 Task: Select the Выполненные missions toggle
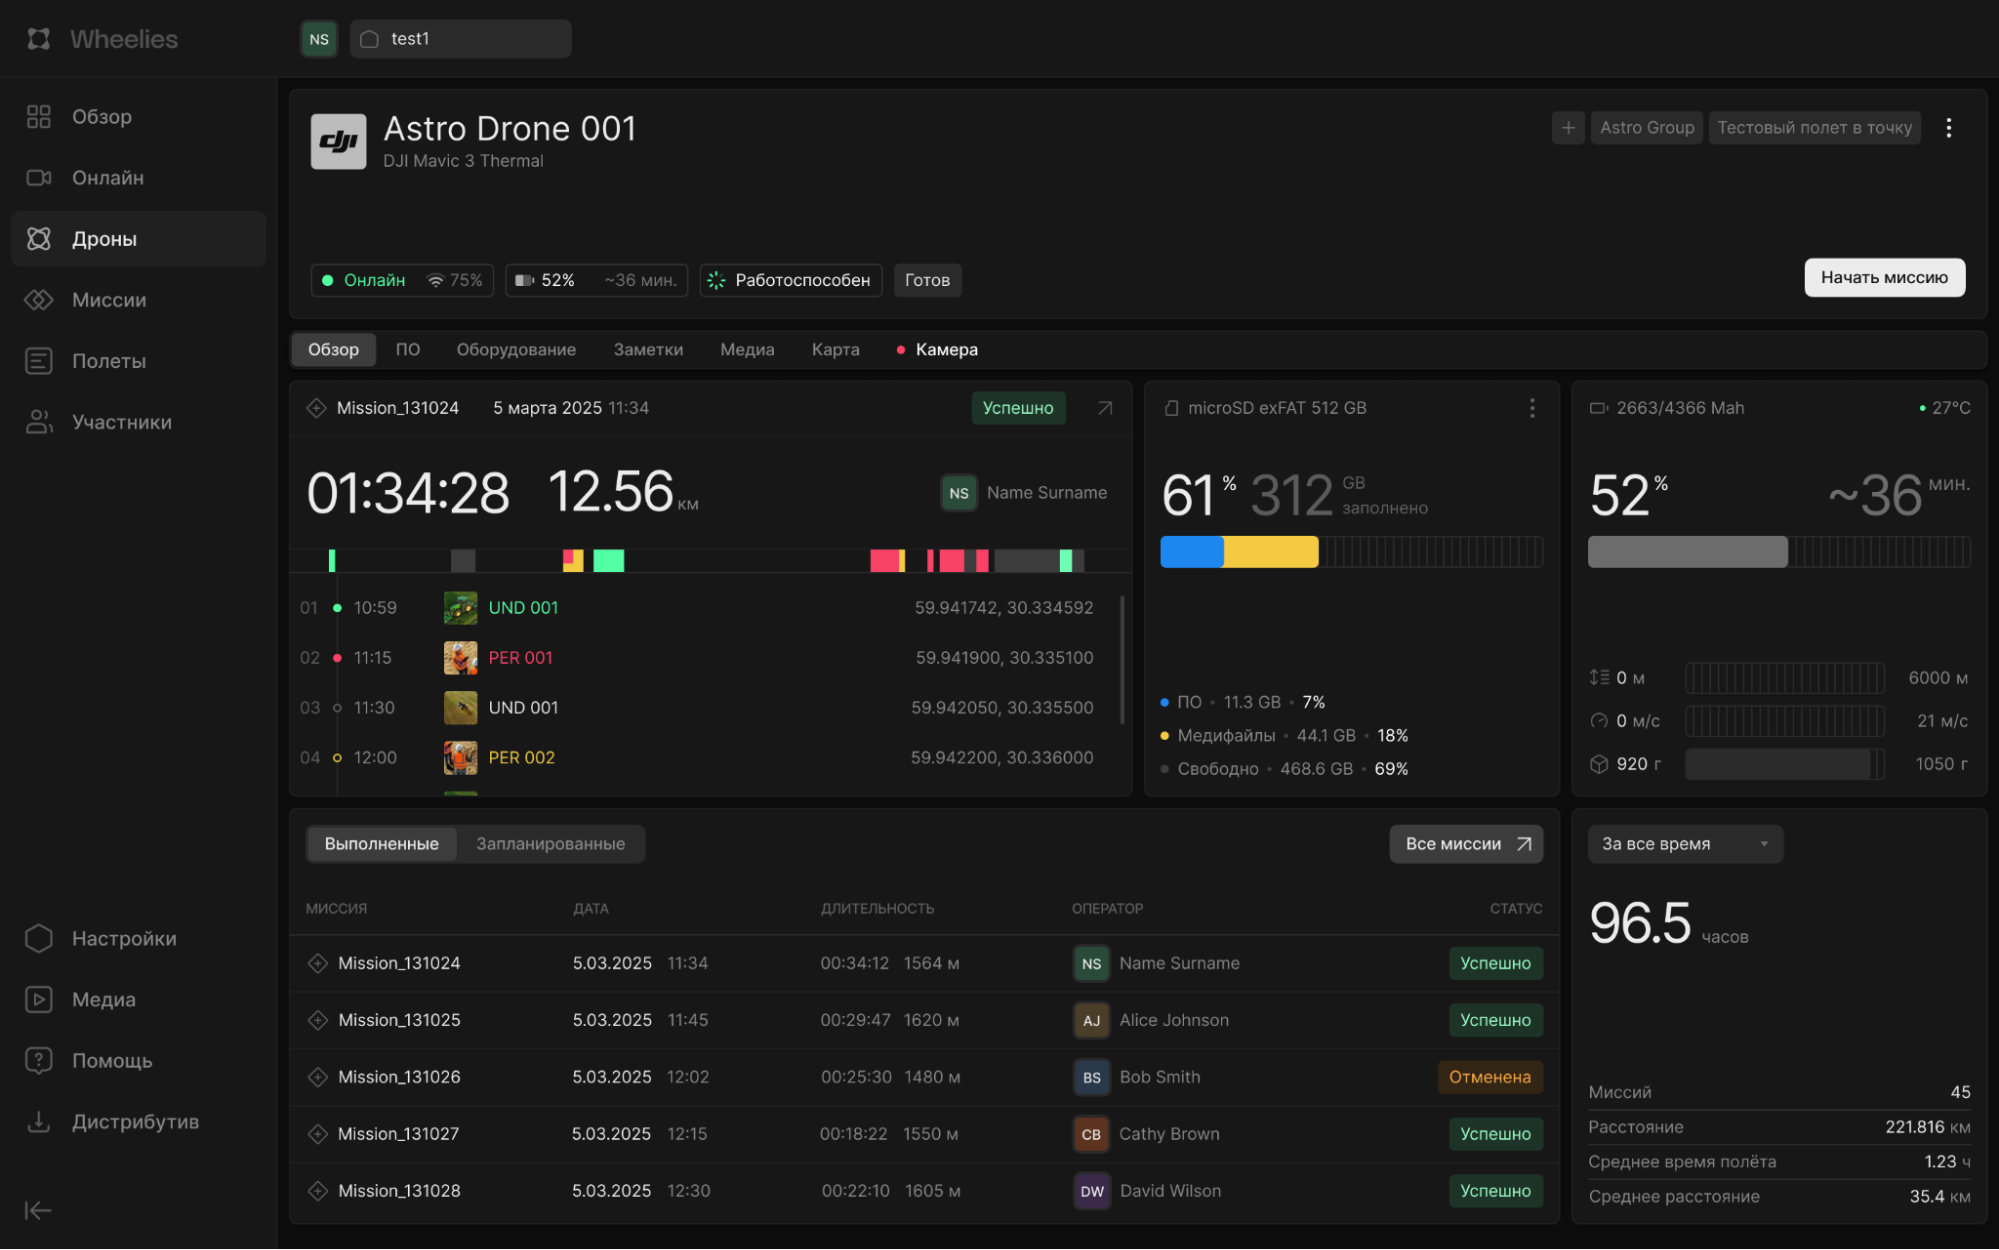click(x=381, y=844)
